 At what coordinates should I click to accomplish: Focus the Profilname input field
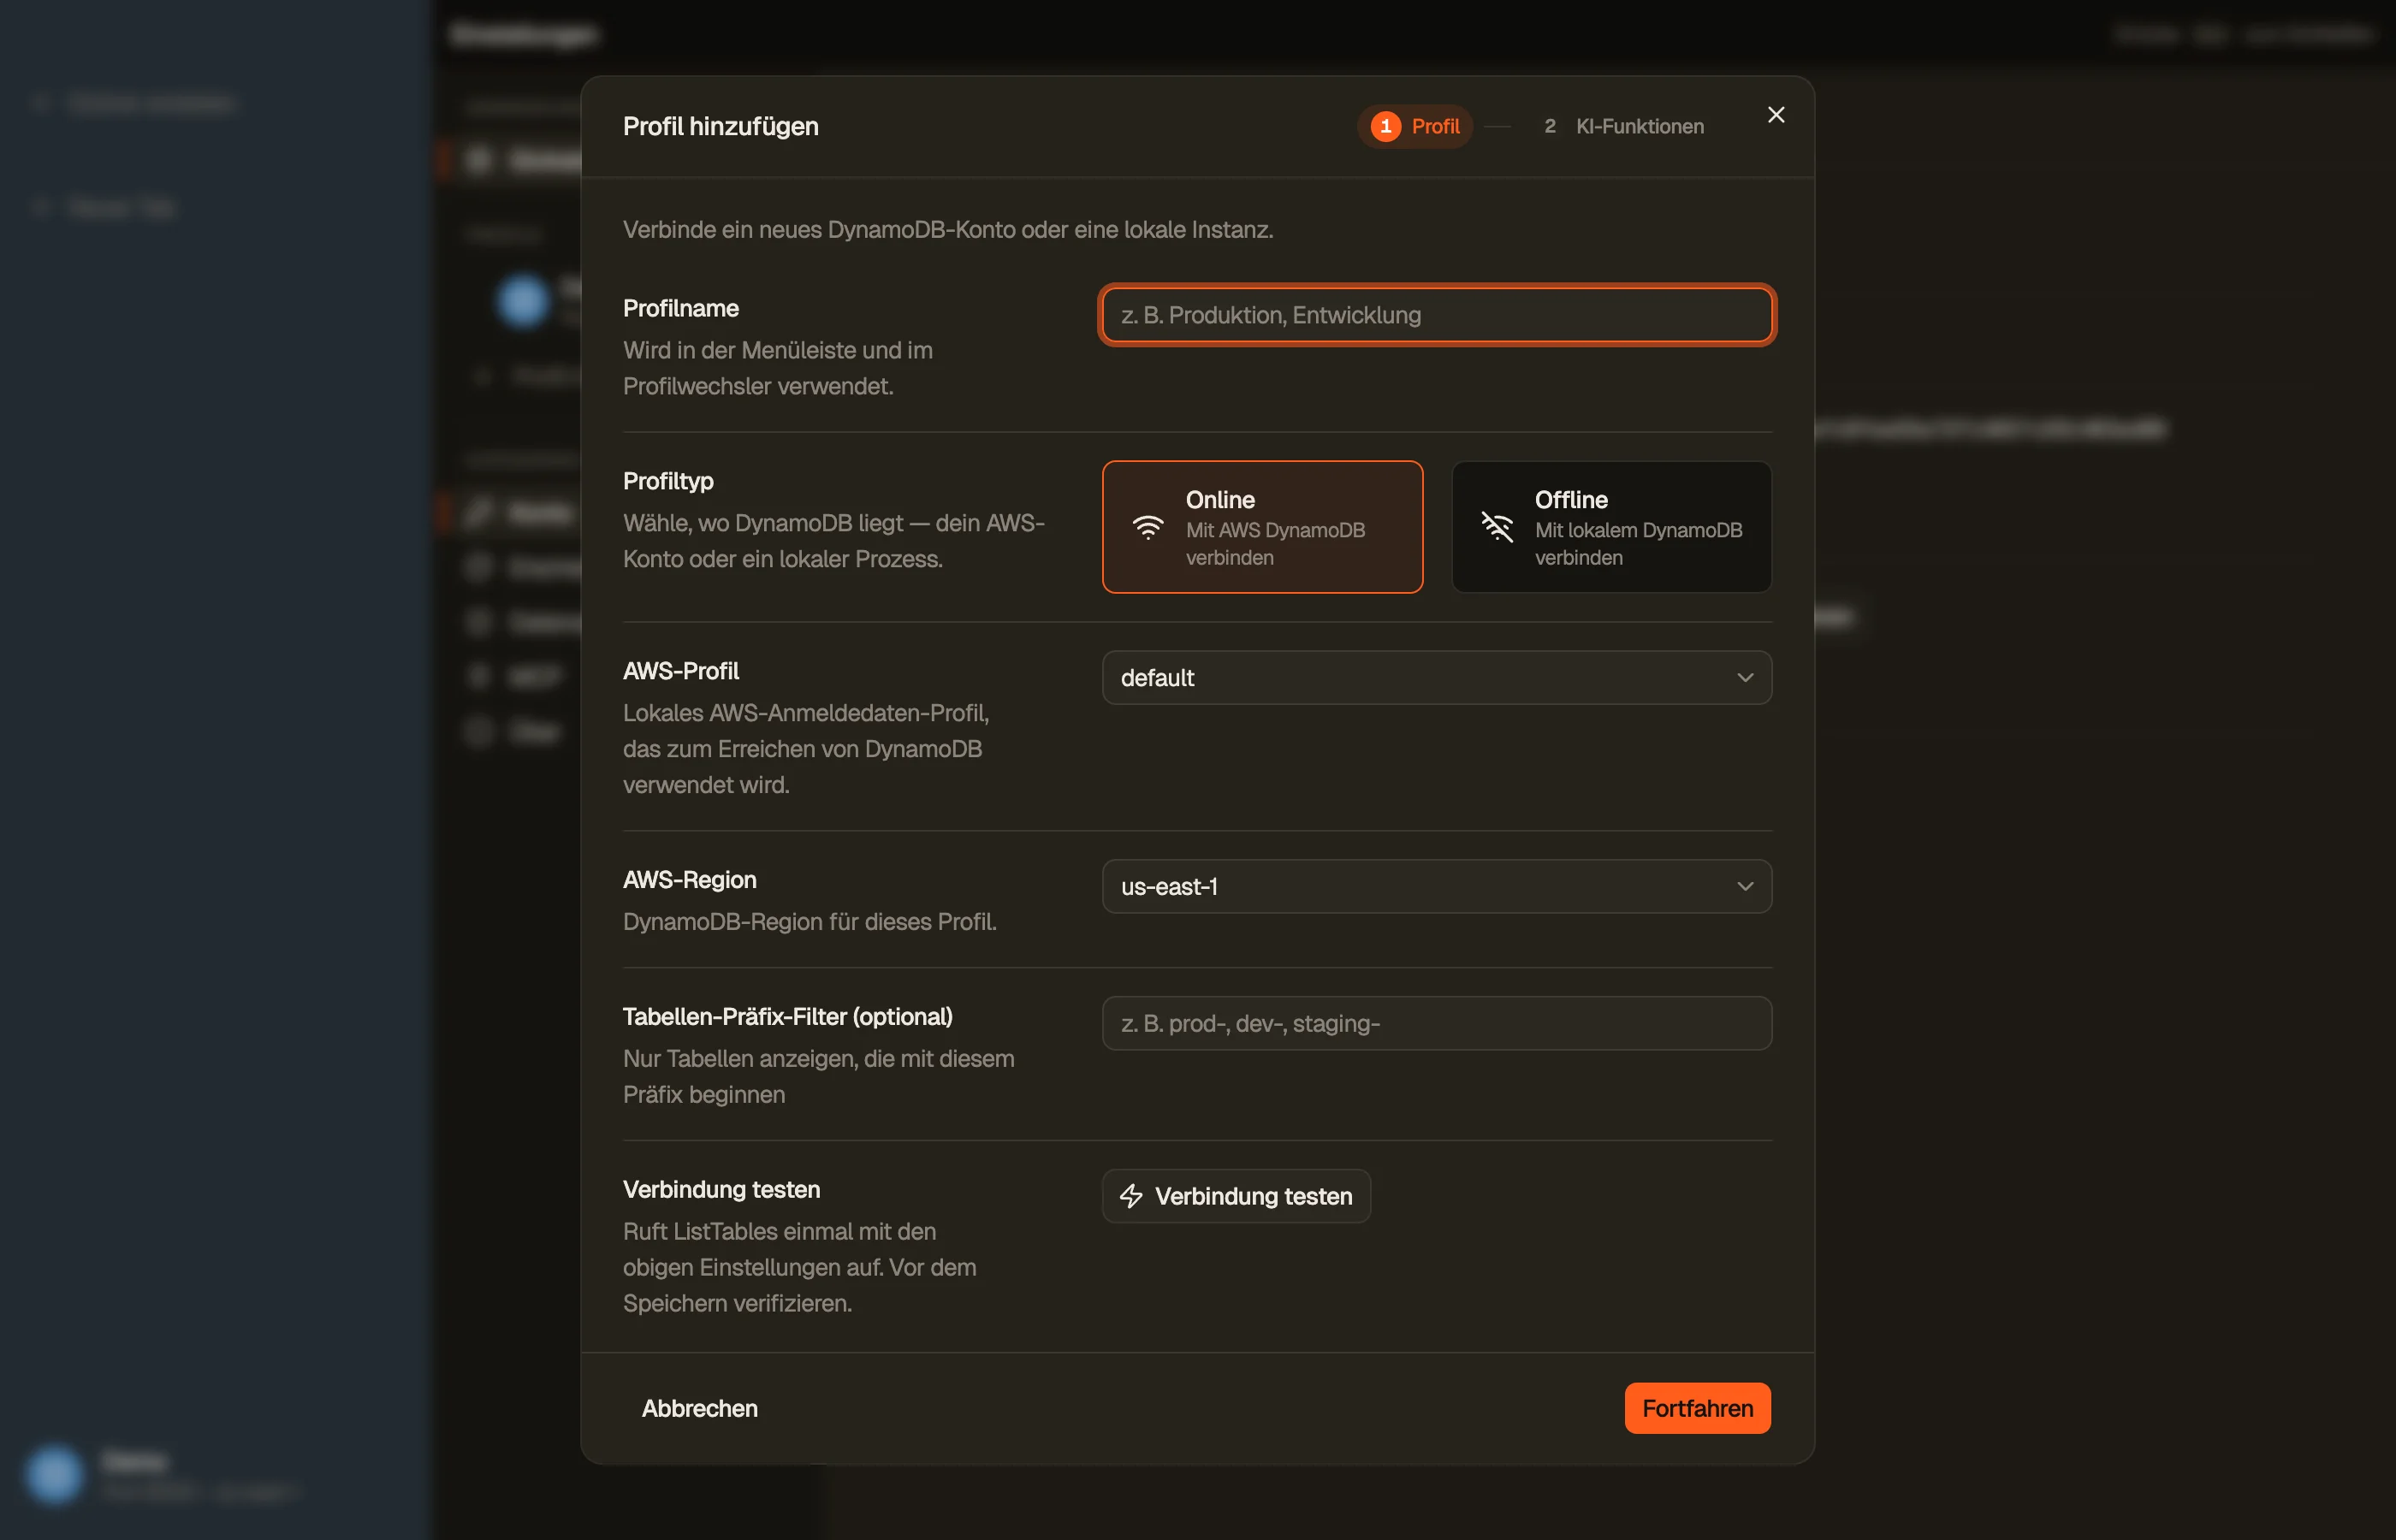(x=1437, y=315)
